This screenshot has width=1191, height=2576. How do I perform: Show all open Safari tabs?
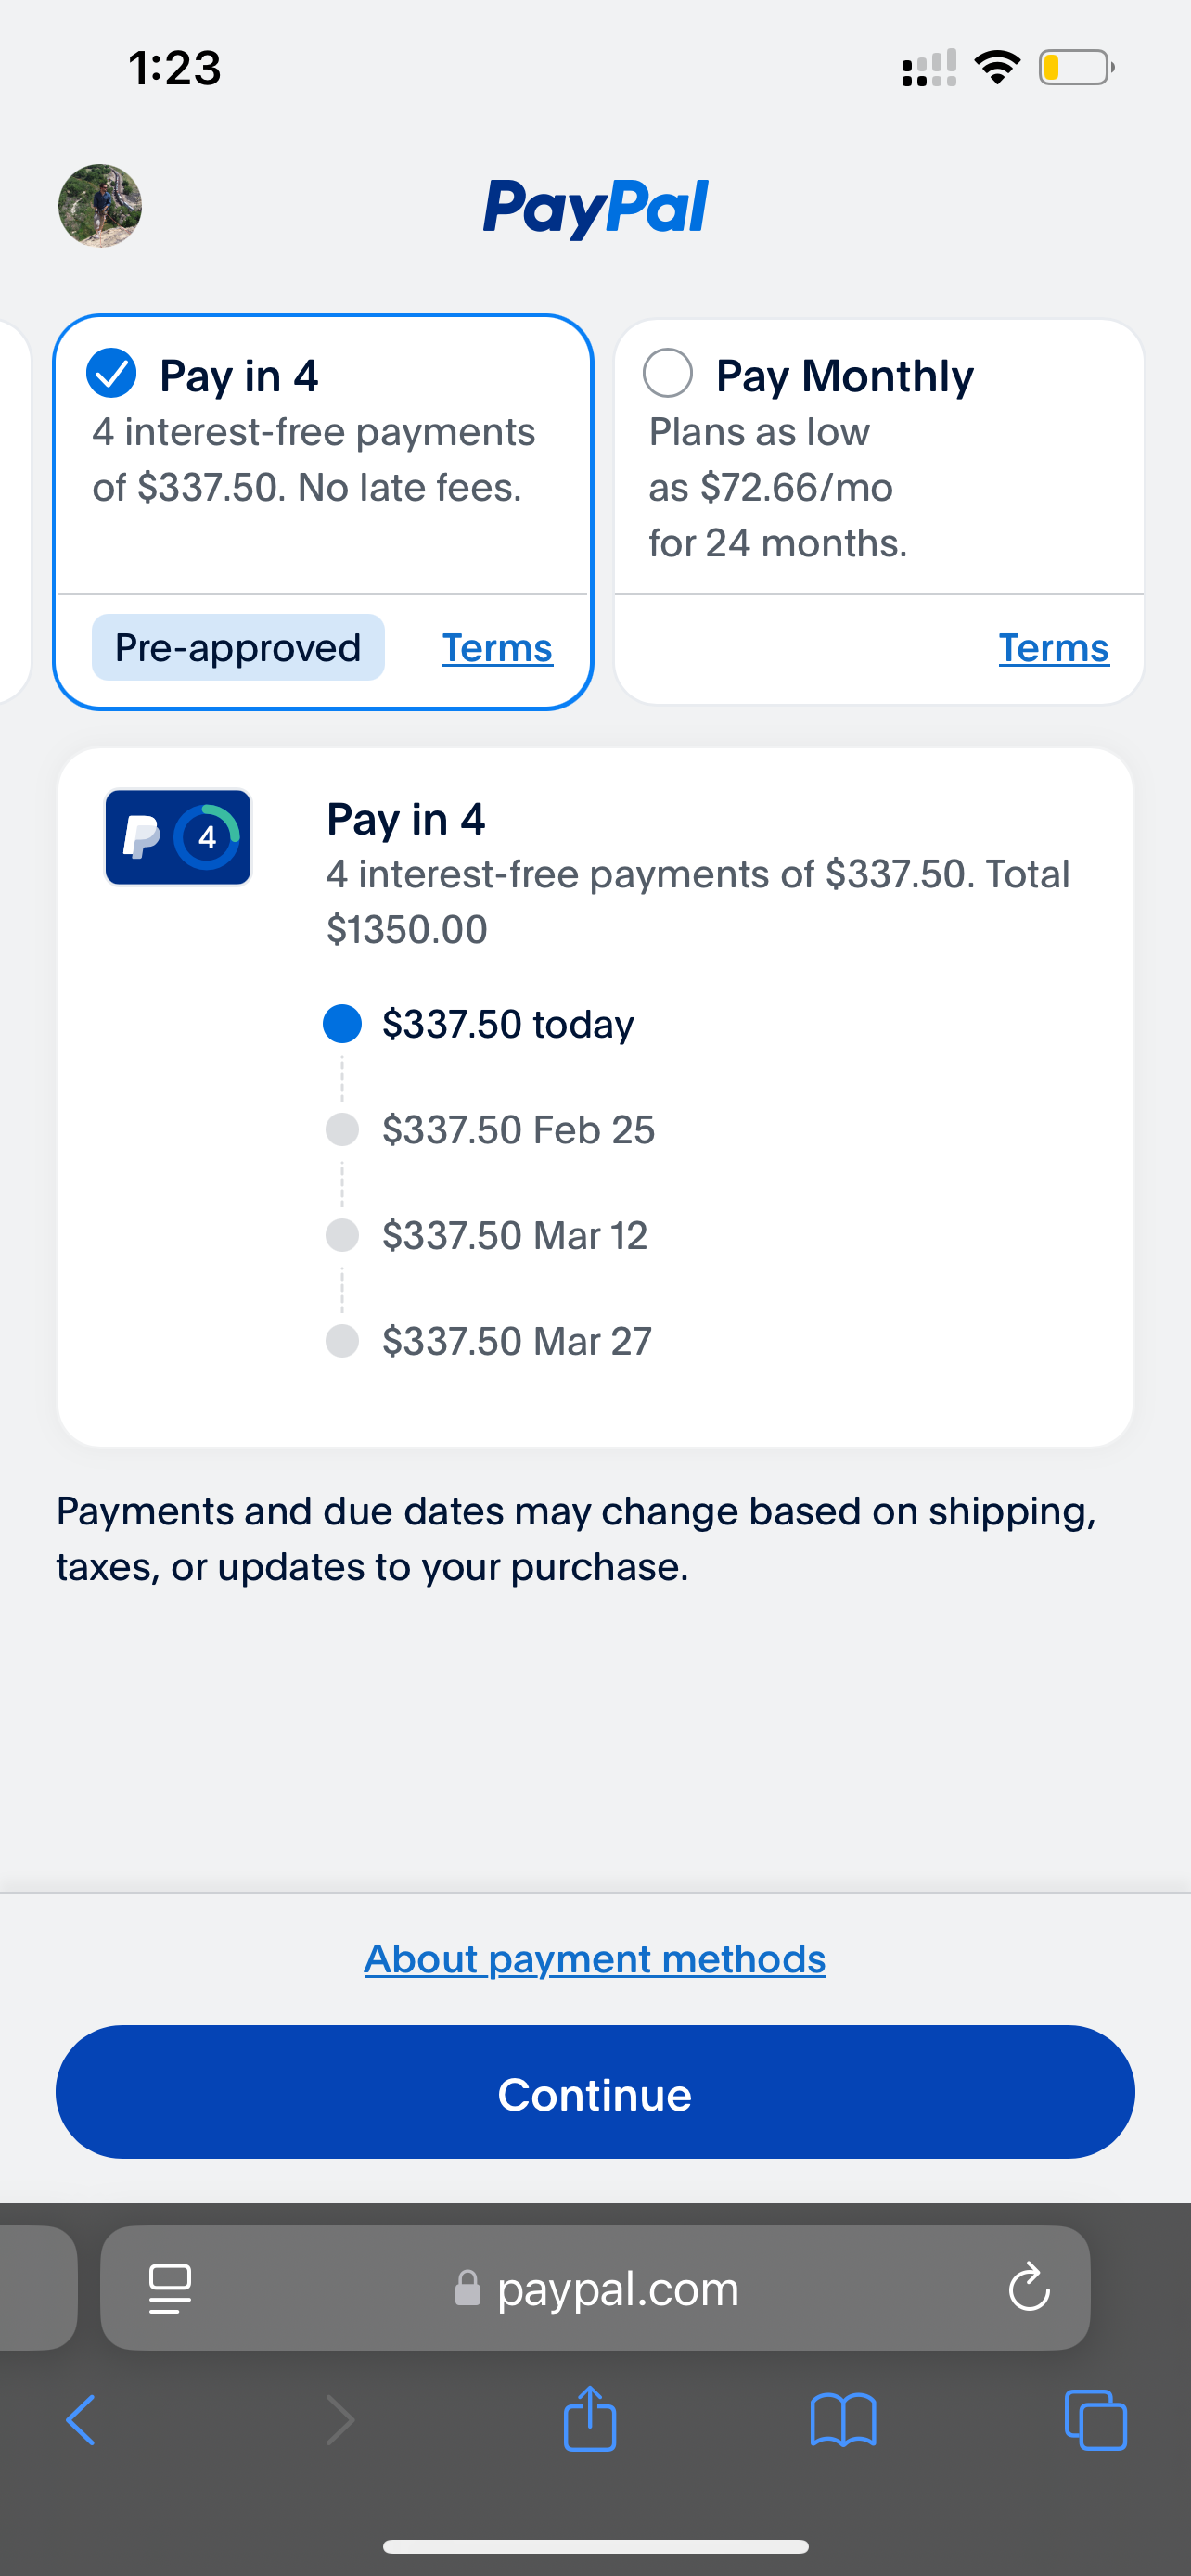coord(1096,2420)
